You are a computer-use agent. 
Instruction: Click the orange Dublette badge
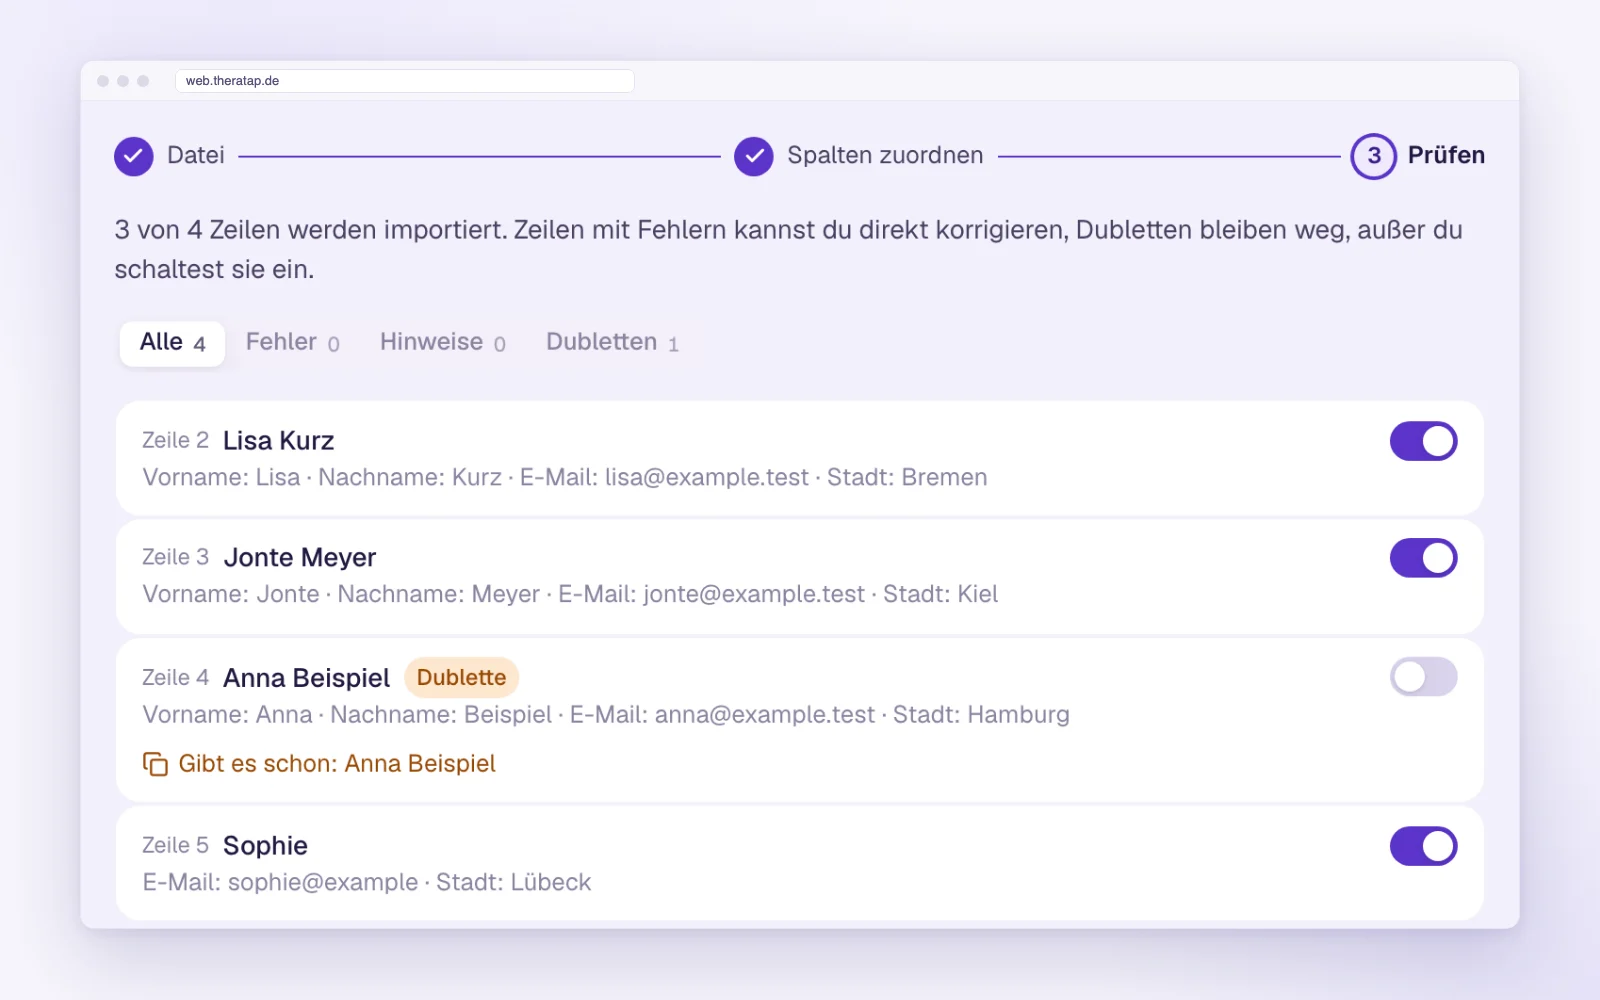(461, 677)
